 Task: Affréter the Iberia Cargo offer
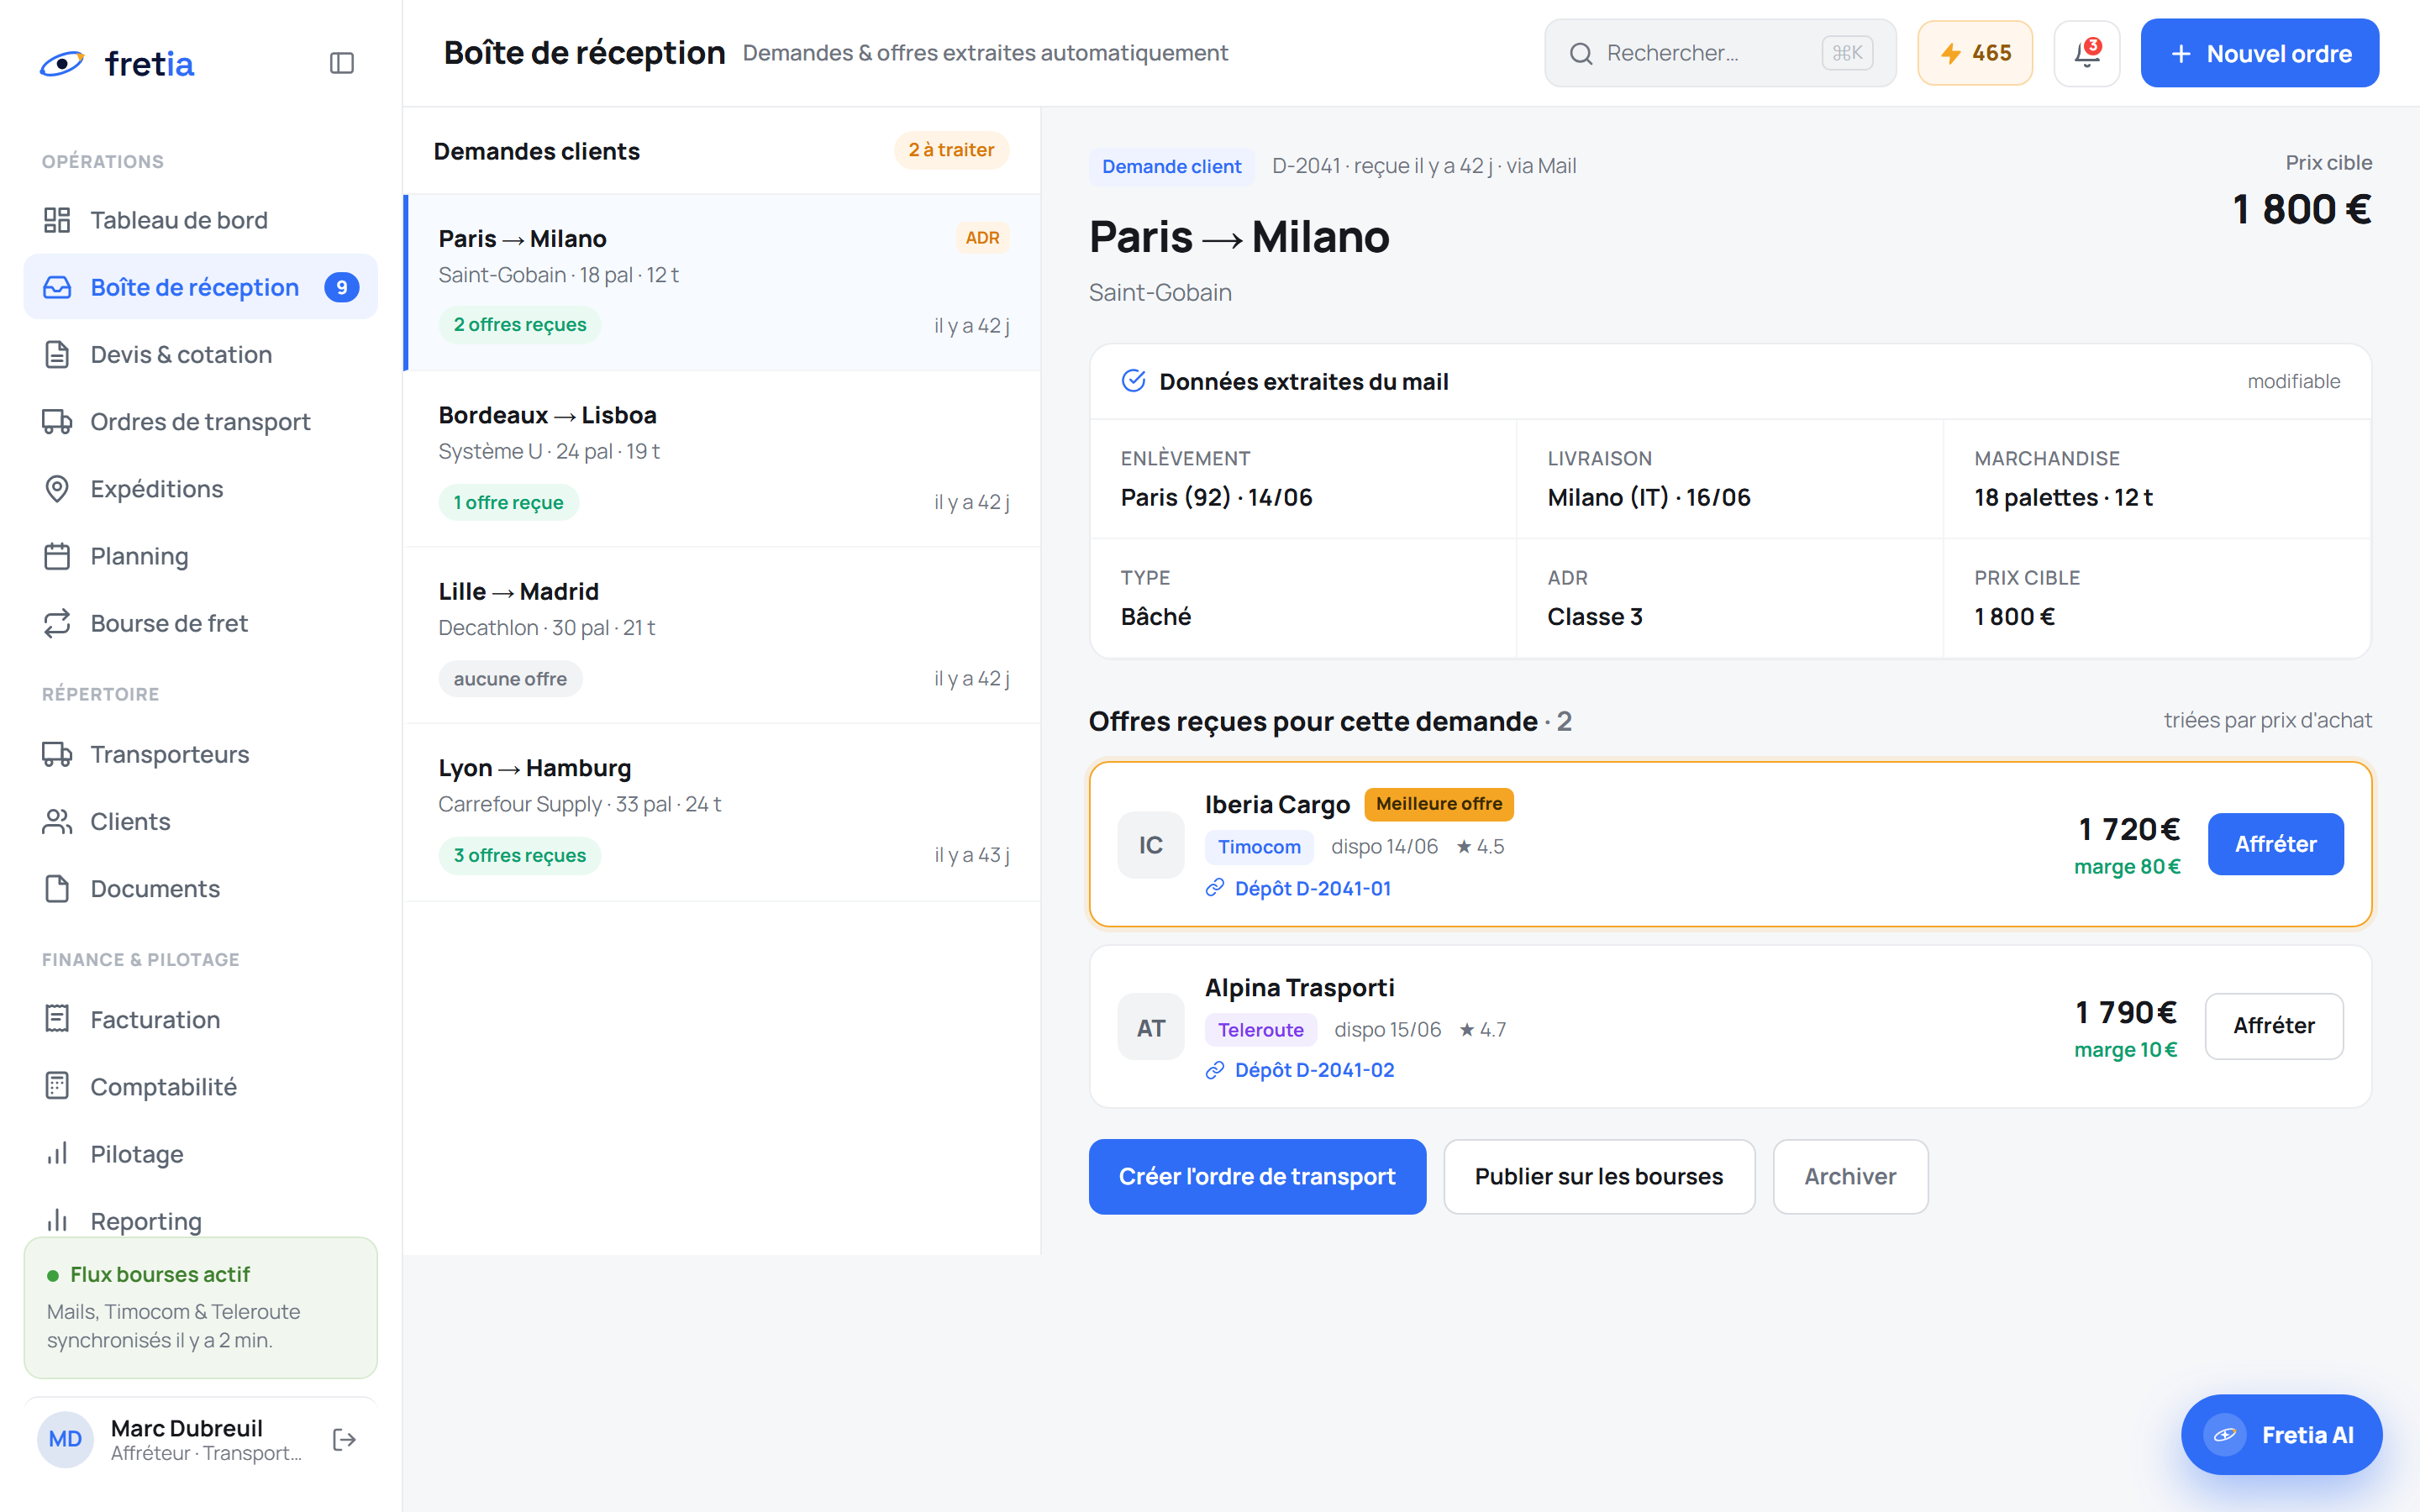coord(2275,844)
